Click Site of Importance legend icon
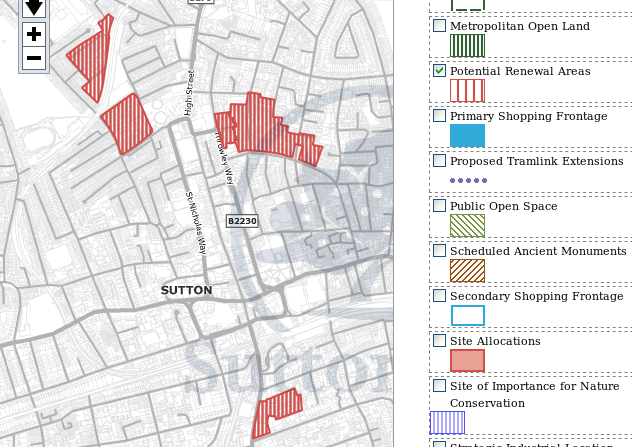This screenshot has height=447, width=632. coord(447,422)
